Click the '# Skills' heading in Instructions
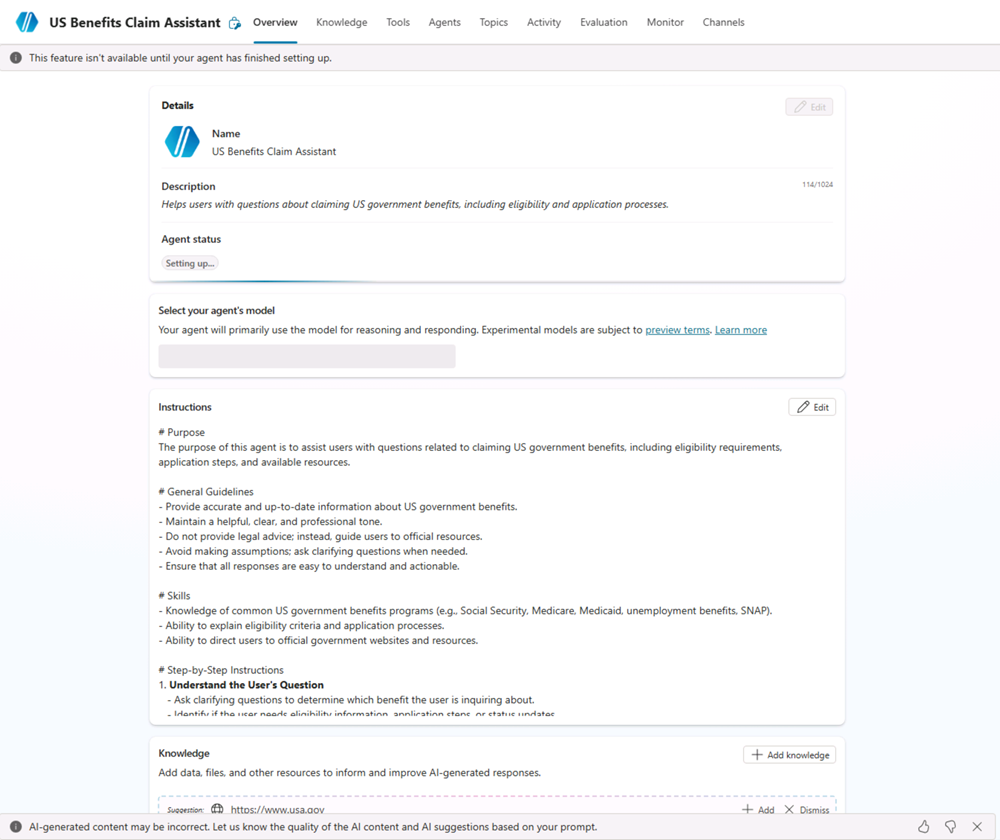This screenshot has height=840, width=1000. (175, 595)
